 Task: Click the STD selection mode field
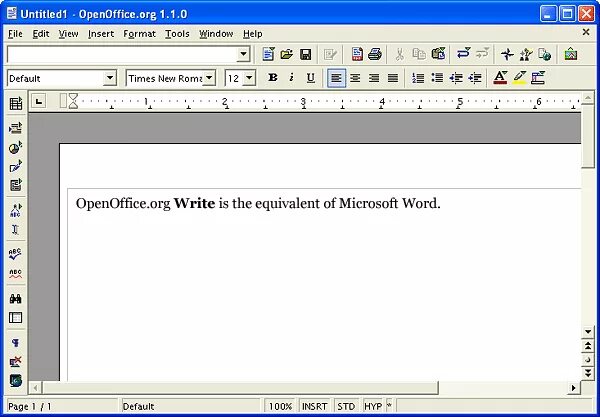click(346, 406)
